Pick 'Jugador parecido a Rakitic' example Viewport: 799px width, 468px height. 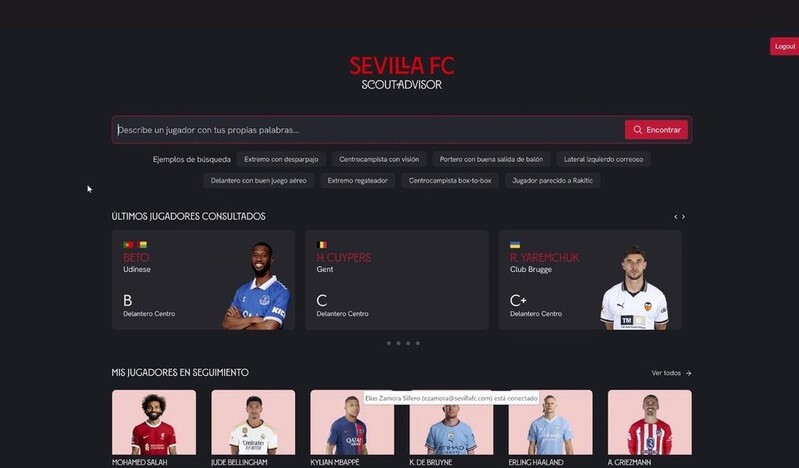click(552, 180)
